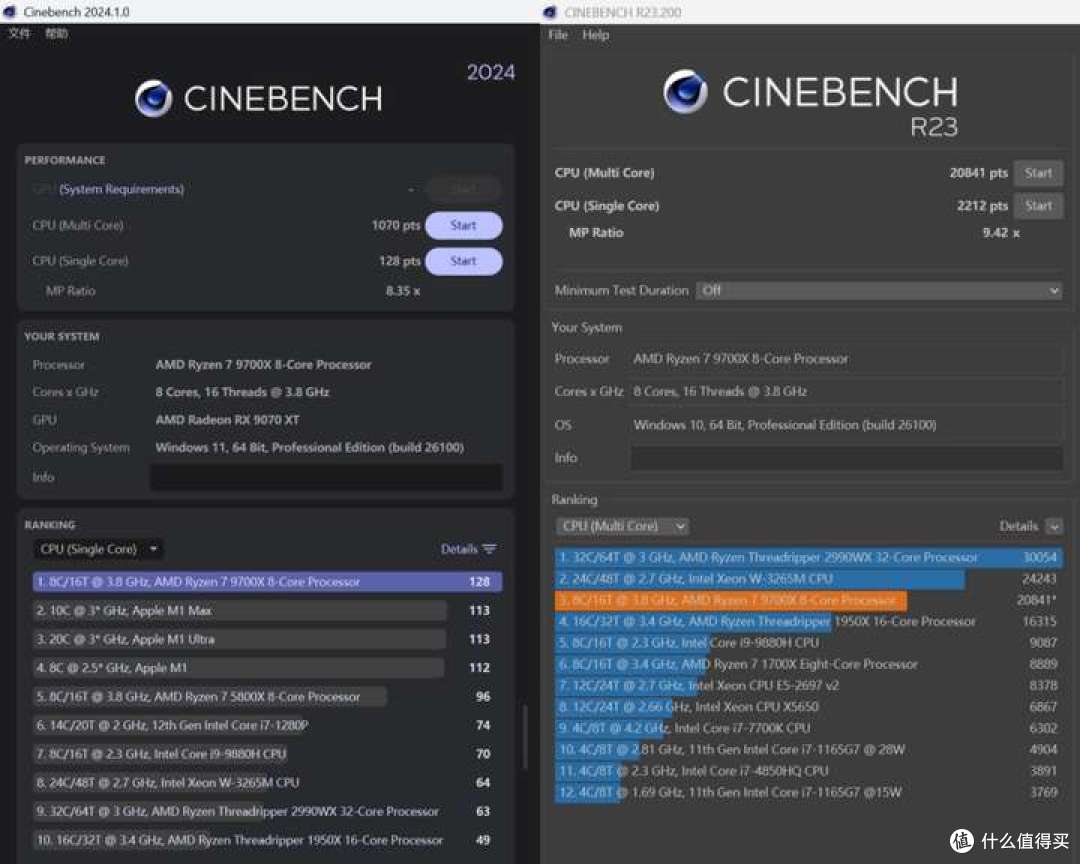Screen dimensions: 1080x864
Task: Open the File menu in Cinebench R23
Action: click(558, 34)
